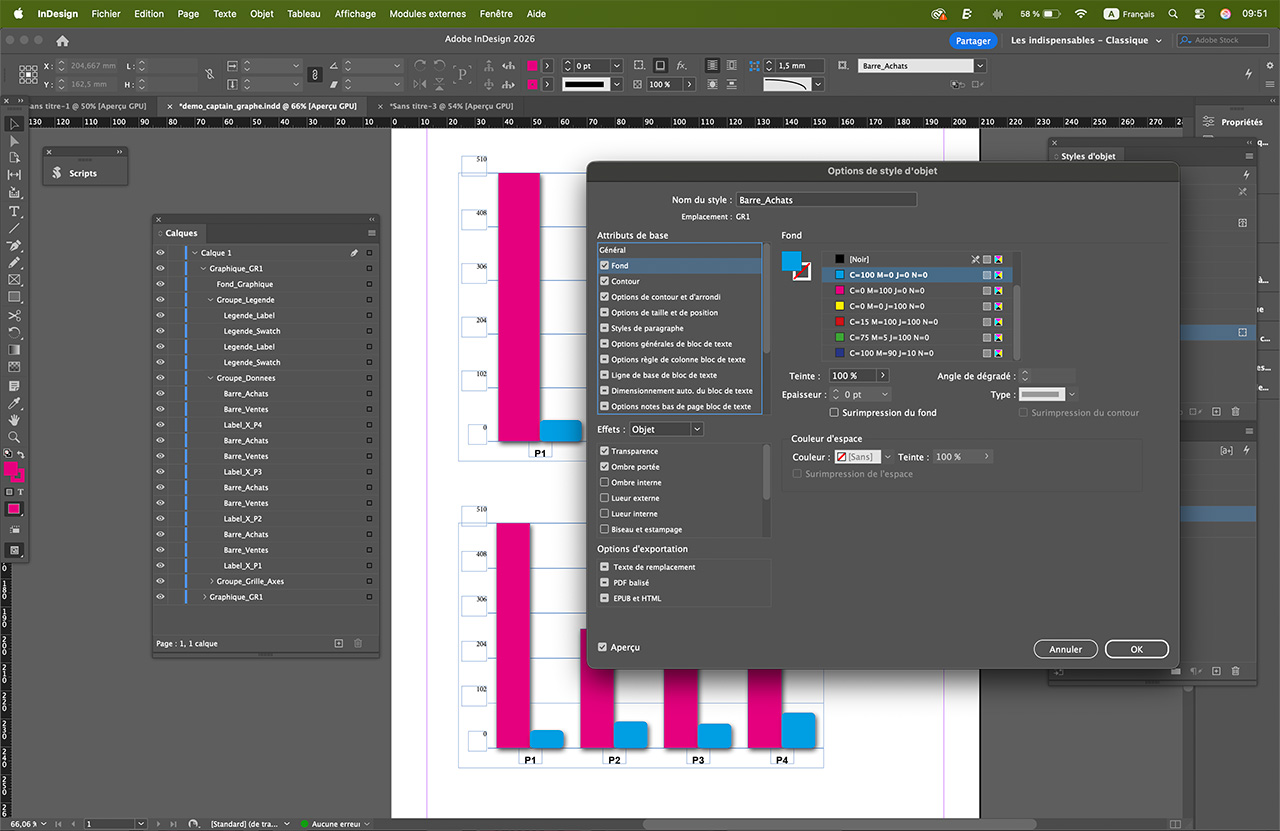
Task: Select the Eyedropper tool
Action: (15, 403)
